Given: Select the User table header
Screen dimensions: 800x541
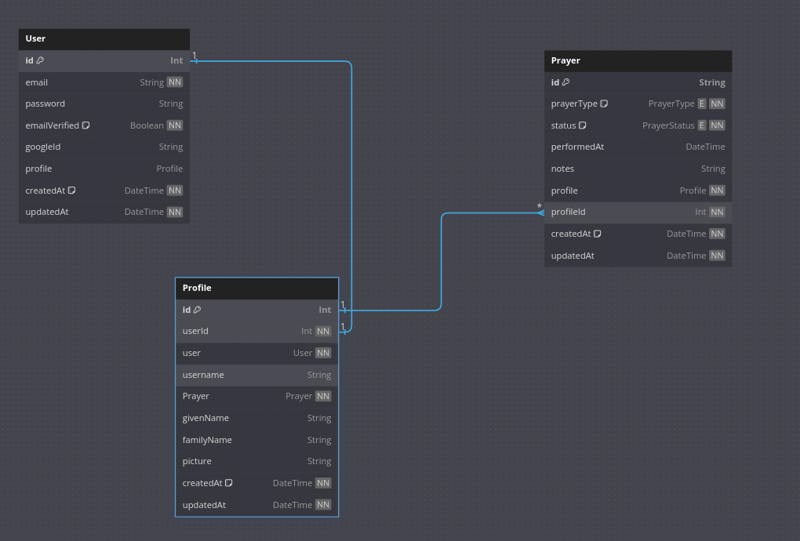Looking at the screenshot, I should (x=104, y=39).
